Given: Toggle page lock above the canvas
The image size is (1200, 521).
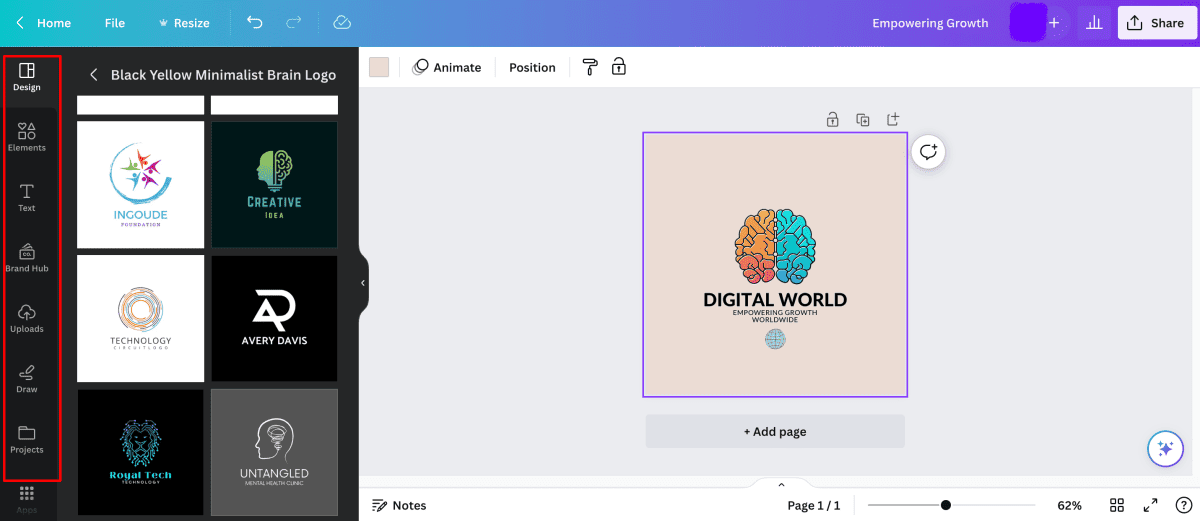Looking at the screenshot, I should coord(832,120).
